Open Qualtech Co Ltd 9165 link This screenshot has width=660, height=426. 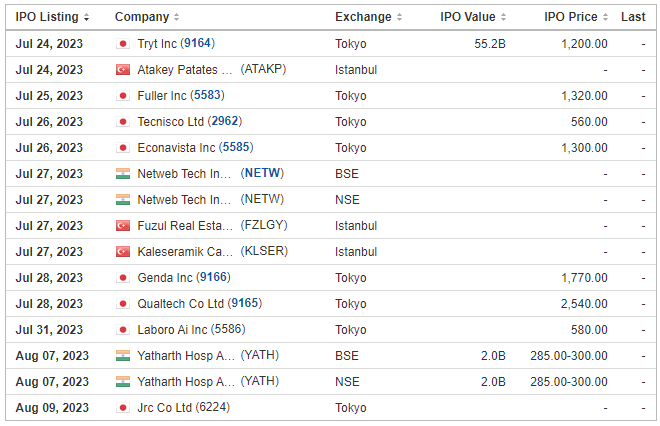(x=245, y=304)
